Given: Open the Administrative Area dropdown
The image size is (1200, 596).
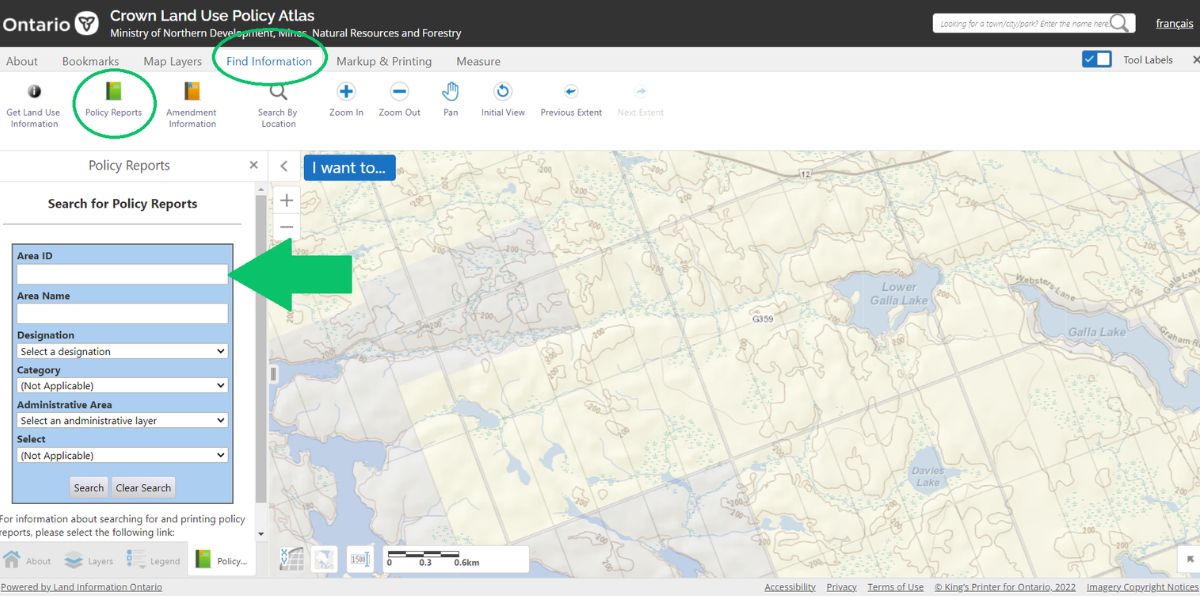Looking at the screenshot, I should (x=122, y=420).
